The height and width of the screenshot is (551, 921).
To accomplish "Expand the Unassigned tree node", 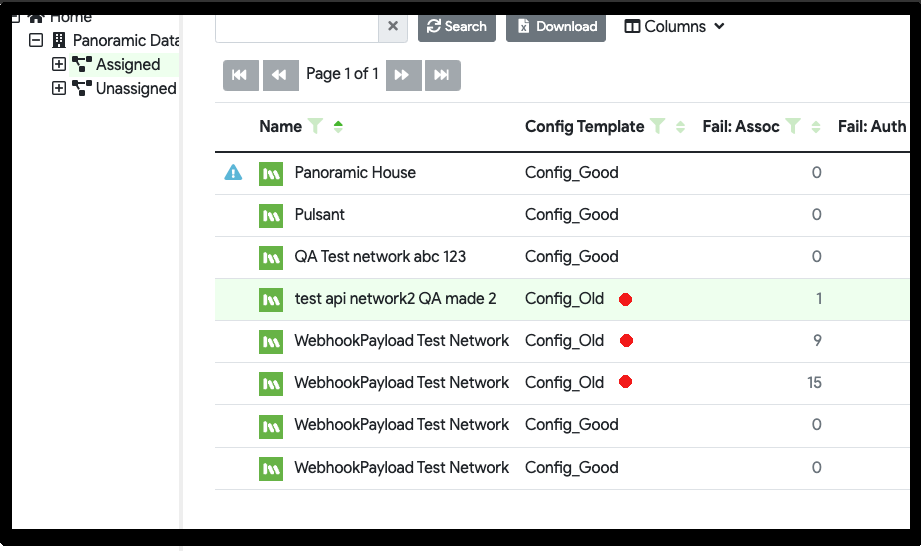I will click(x=59, y=89).
